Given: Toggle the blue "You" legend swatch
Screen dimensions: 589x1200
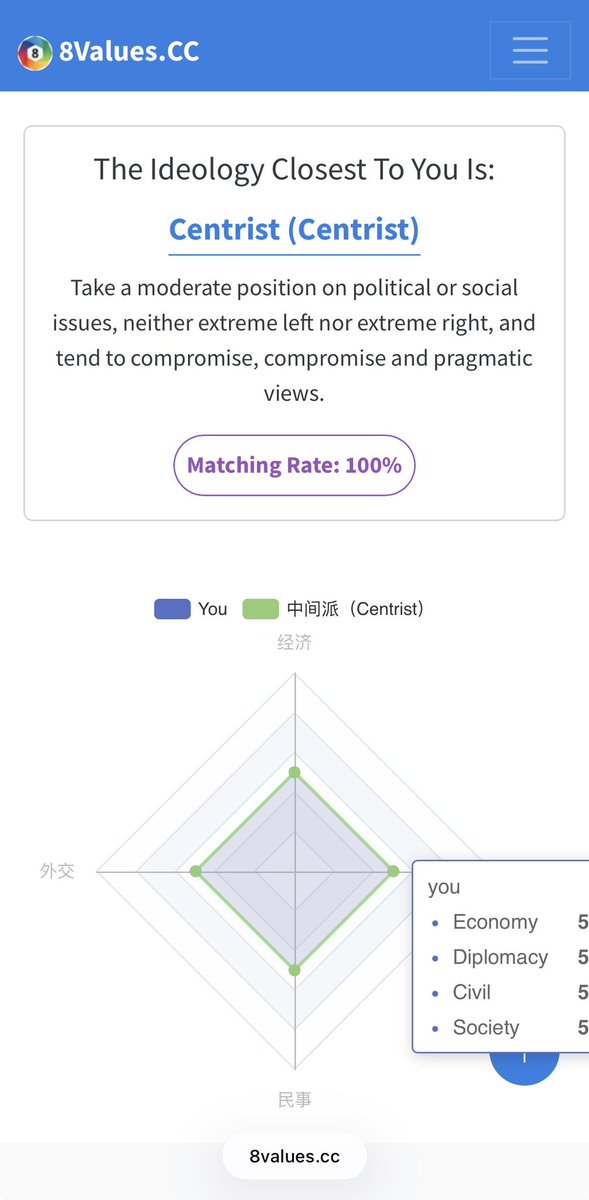Looking at the screenshot, I should click(x=172, y=609).
